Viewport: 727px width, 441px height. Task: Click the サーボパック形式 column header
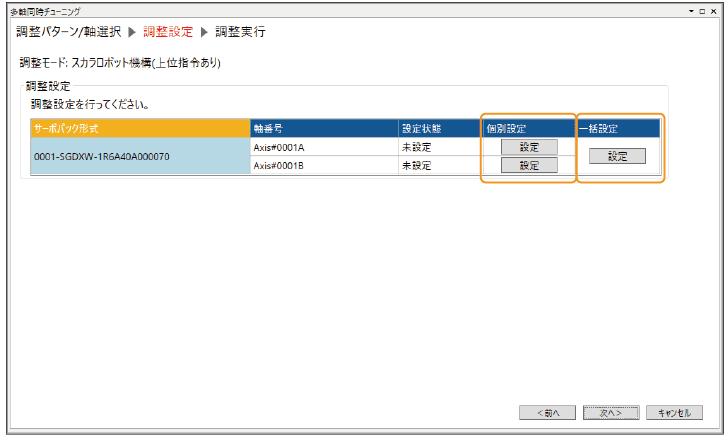(140, 128)
